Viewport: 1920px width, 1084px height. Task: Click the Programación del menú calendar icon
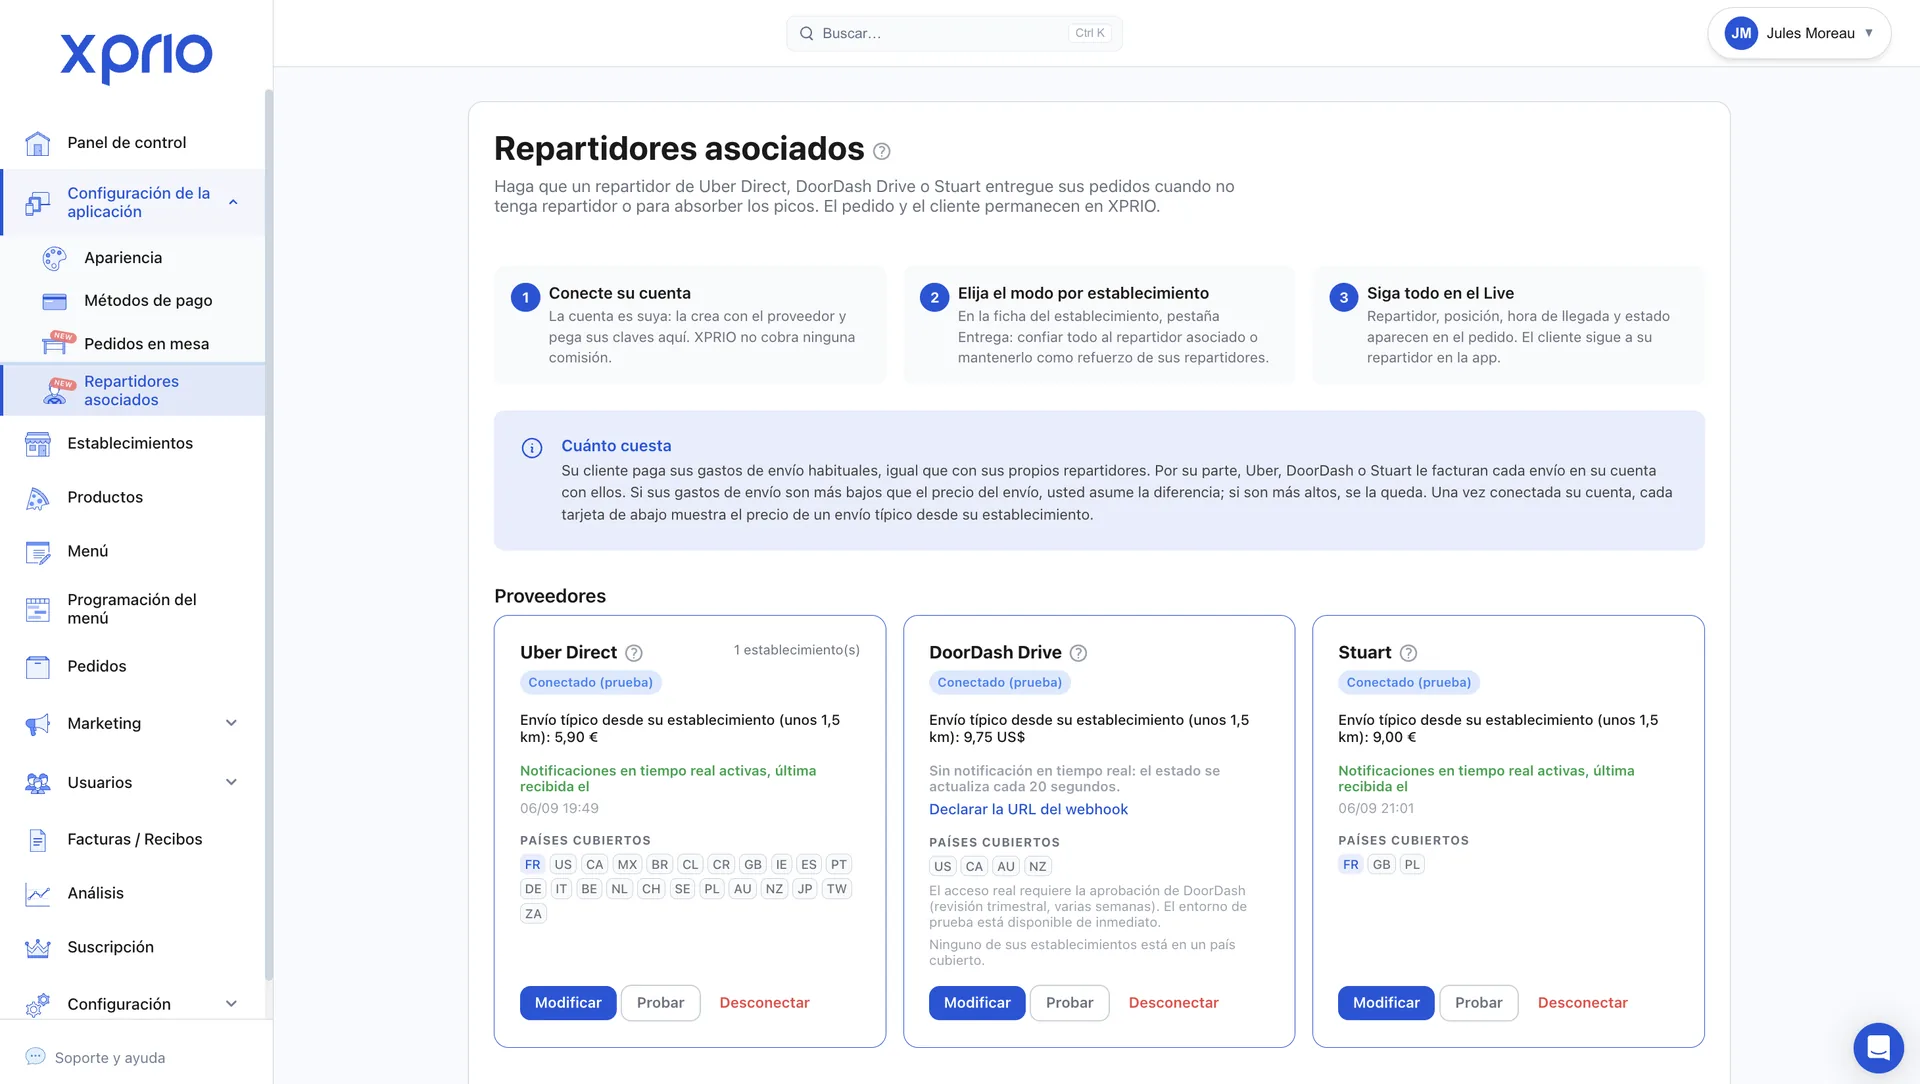coord(38,609)
